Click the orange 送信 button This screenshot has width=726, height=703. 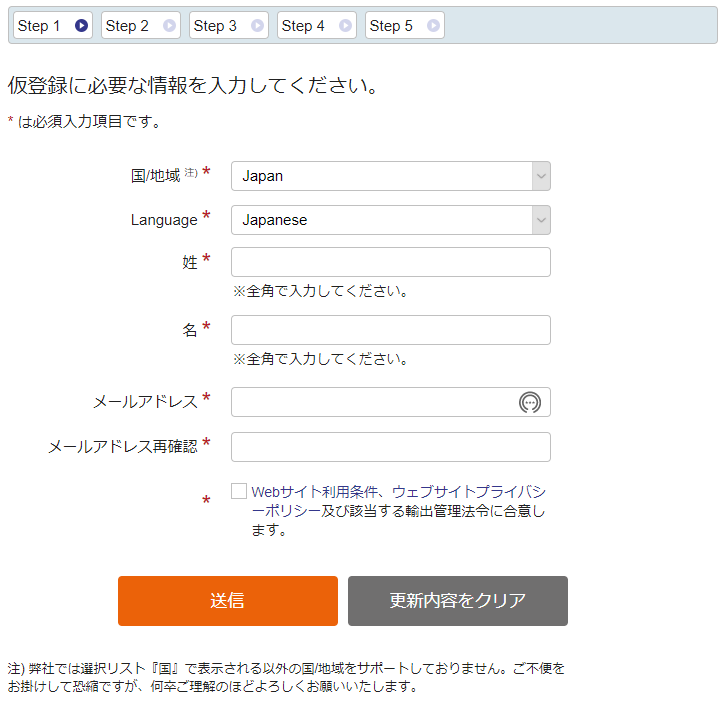(x=228, y=601)
